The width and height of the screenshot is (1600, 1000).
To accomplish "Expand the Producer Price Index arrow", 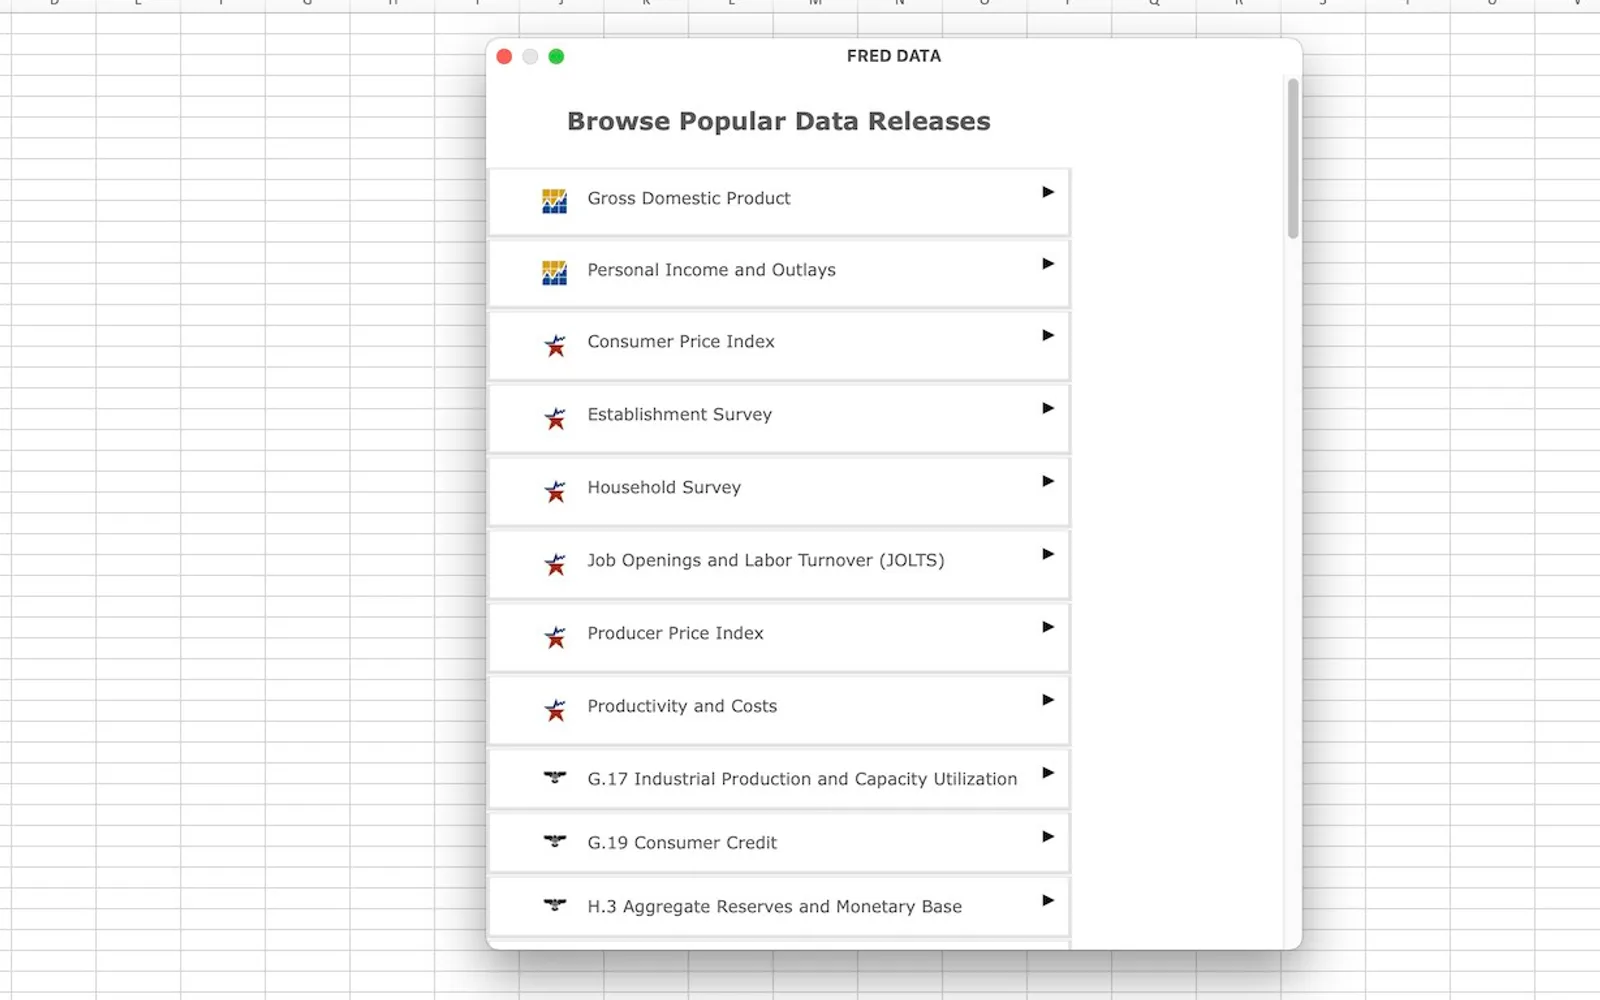I will click(x=1048, y=627).
